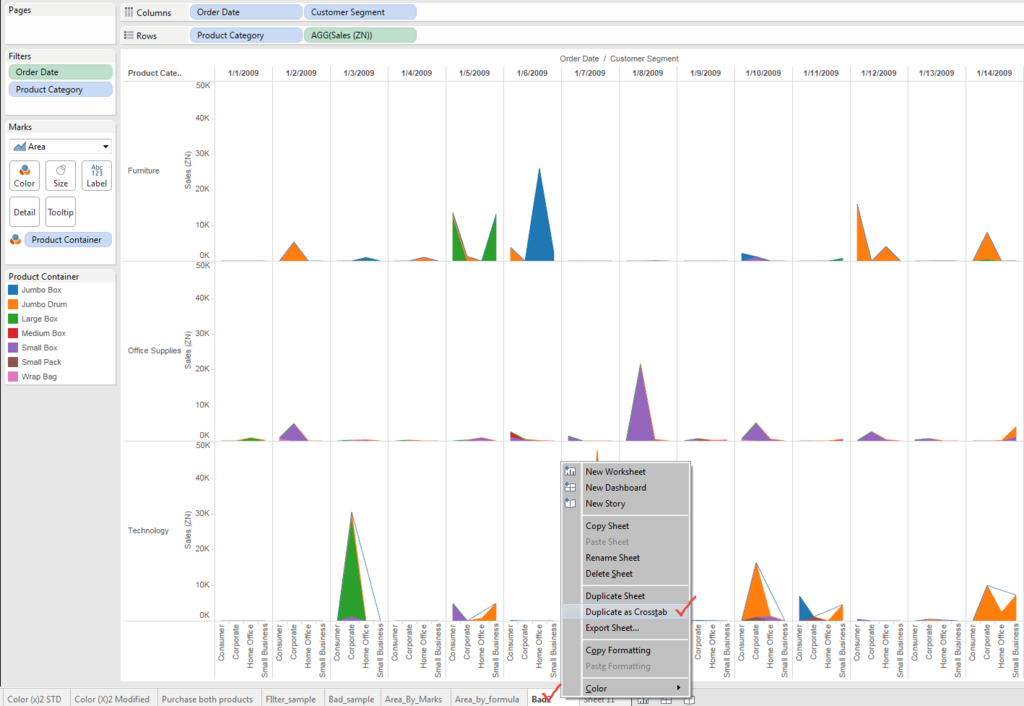
Task: Switch to FIlter_sample tab
Action: point(291,699)
